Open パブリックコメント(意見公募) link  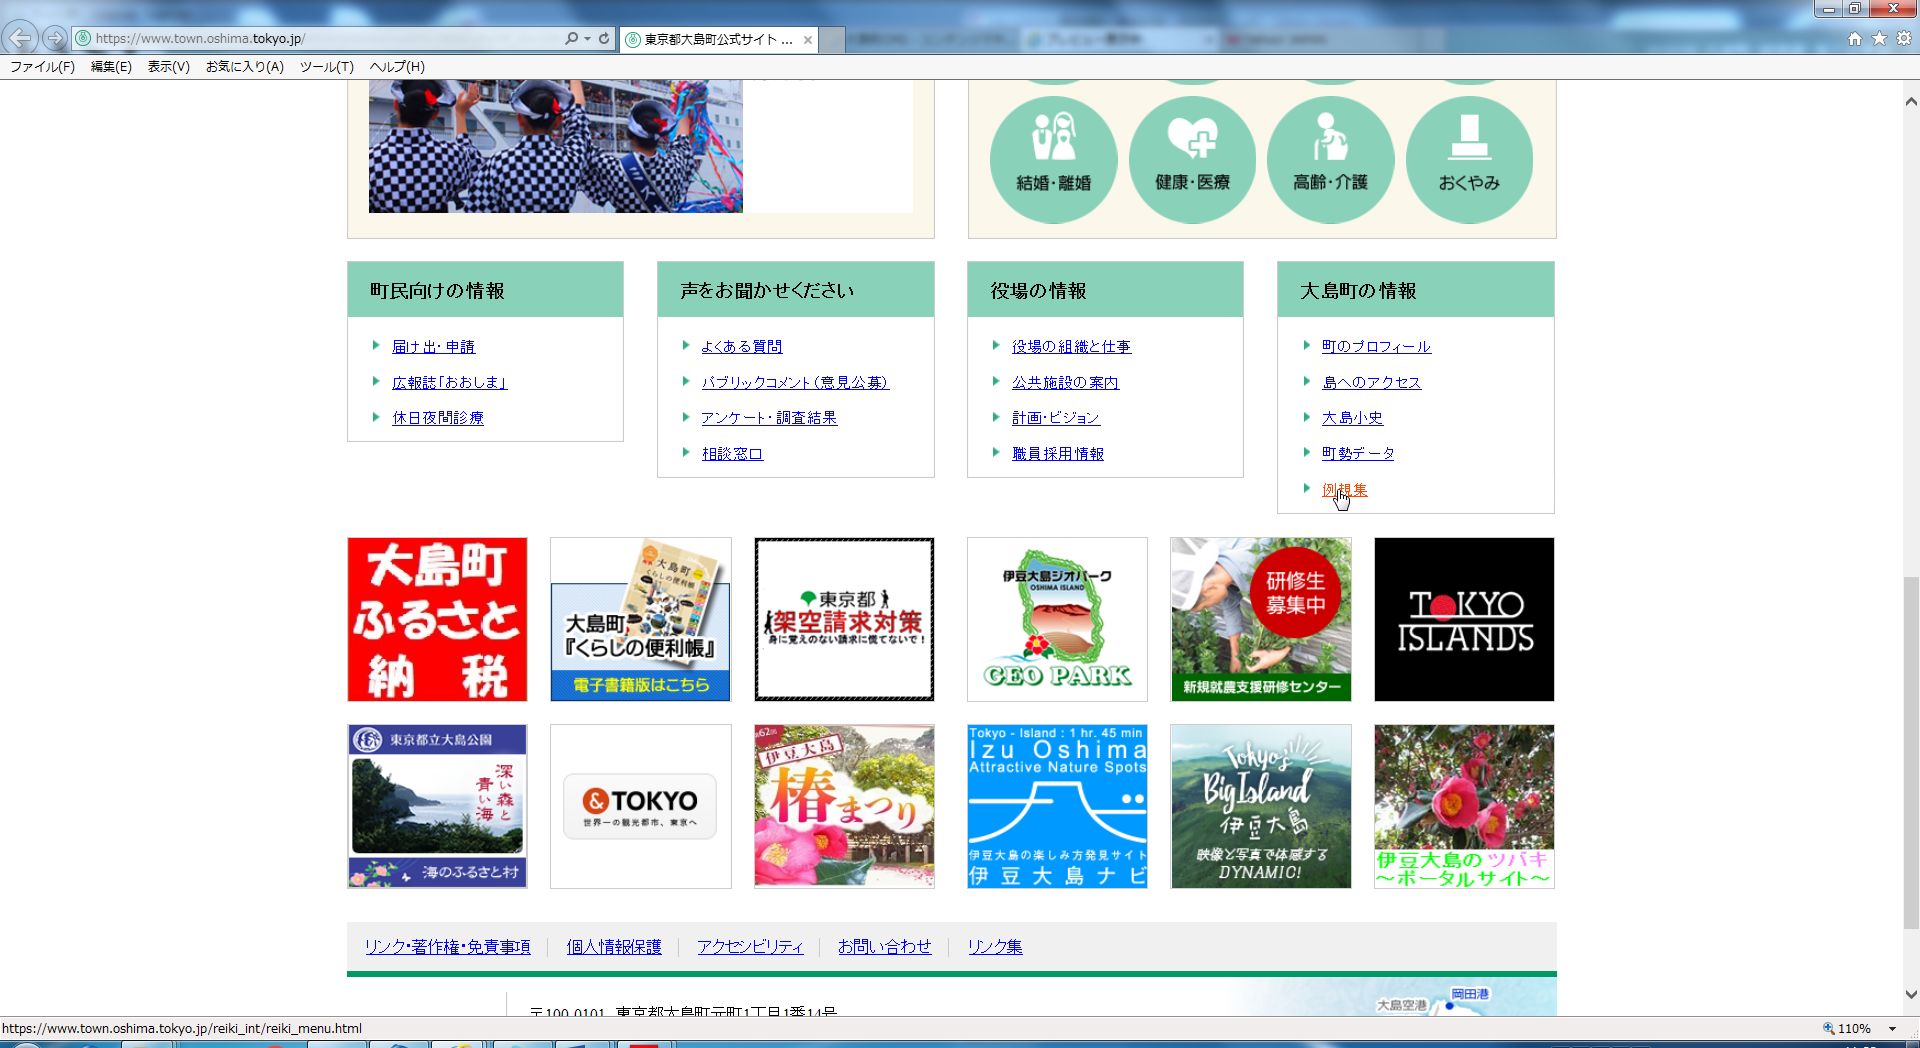(795, 383)
